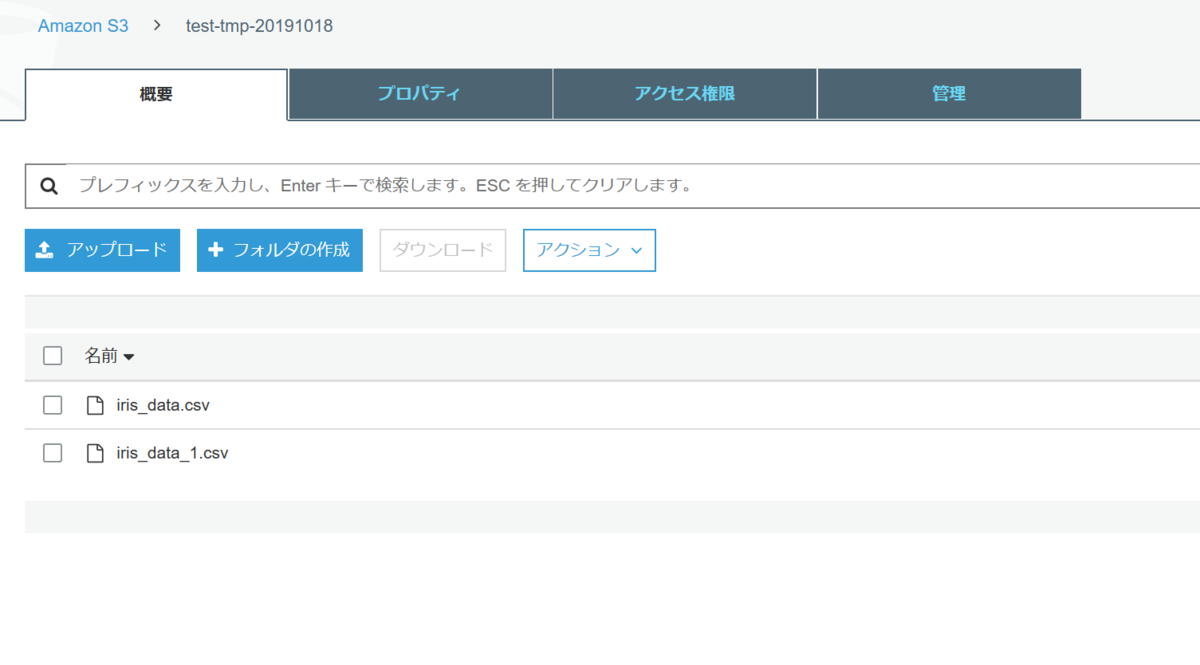Click the アップロード button
This screenshot has height=665, width=1200.
(x=102, y=250)
